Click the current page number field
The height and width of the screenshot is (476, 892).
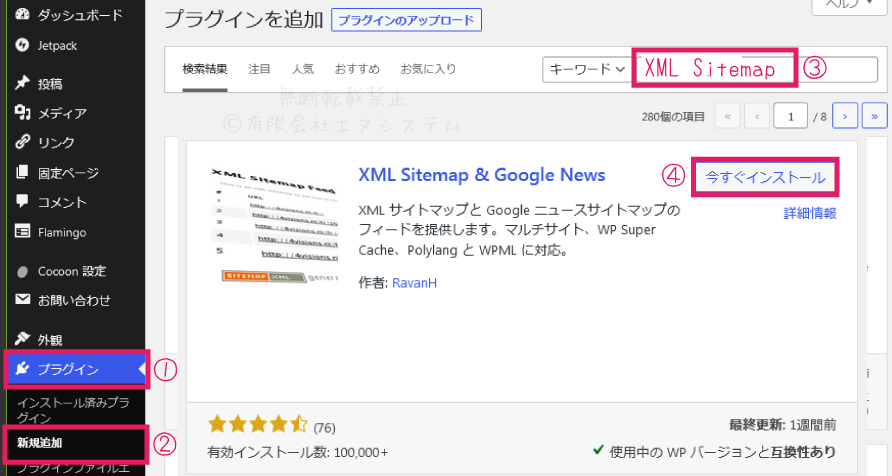click(790, 117)
